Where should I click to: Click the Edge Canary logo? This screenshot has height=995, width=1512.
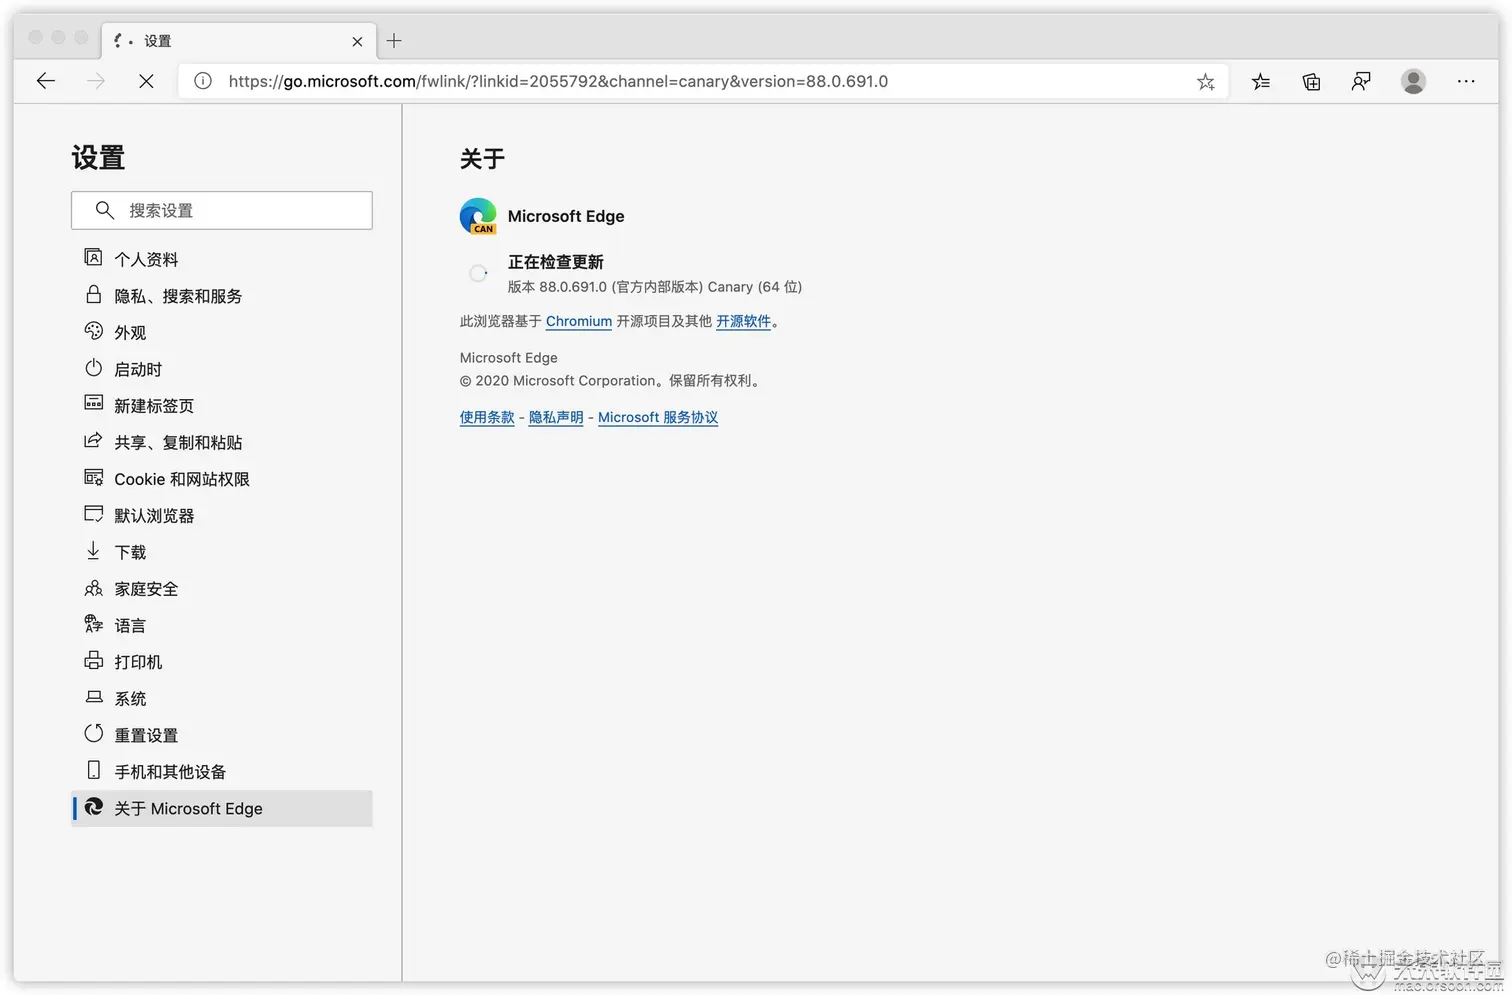coord(478,216)
